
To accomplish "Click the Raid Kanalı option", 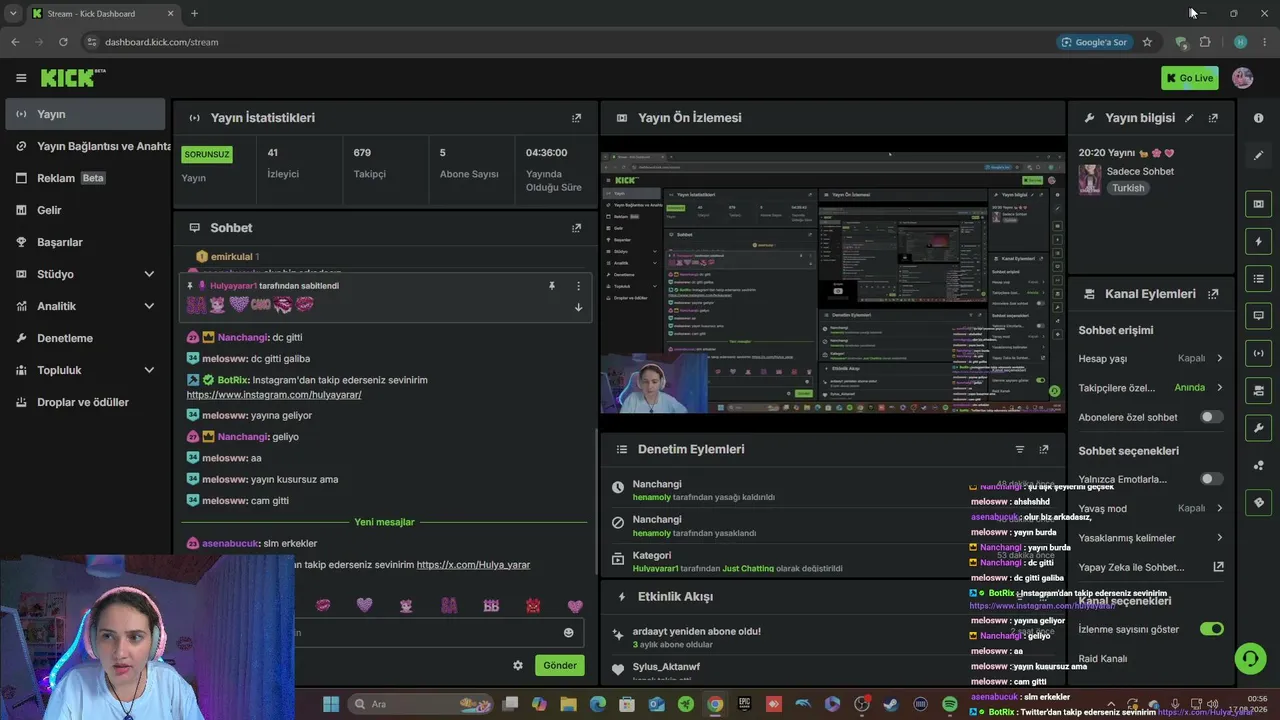I will [1103, 659].
